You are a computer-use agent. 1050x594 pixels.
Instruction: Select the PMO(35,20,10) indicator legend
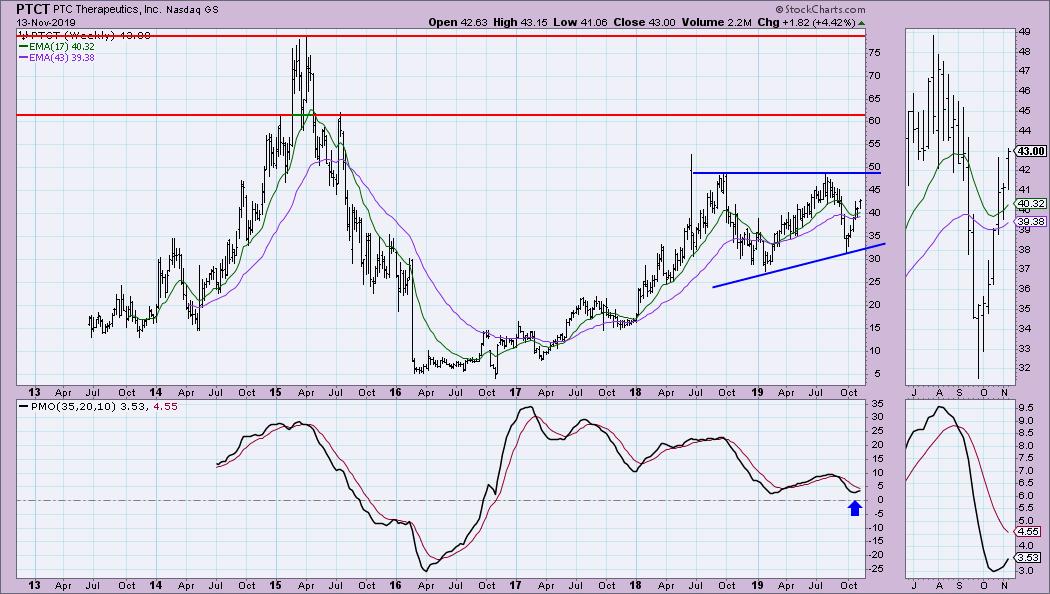pyautogui.click(x=98, y=406)
